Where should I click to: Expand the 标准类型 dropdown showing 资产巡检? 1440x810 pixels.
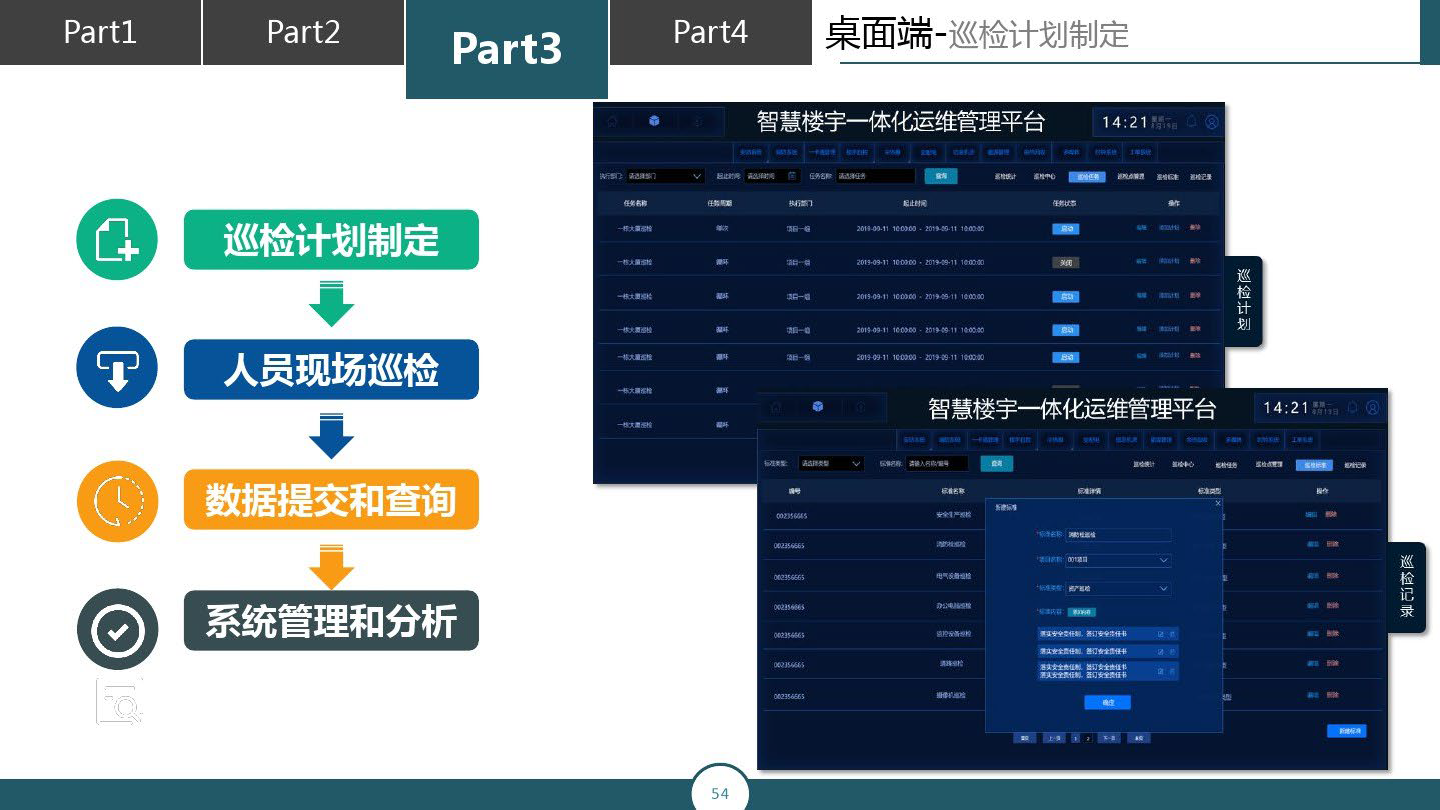1118,589
